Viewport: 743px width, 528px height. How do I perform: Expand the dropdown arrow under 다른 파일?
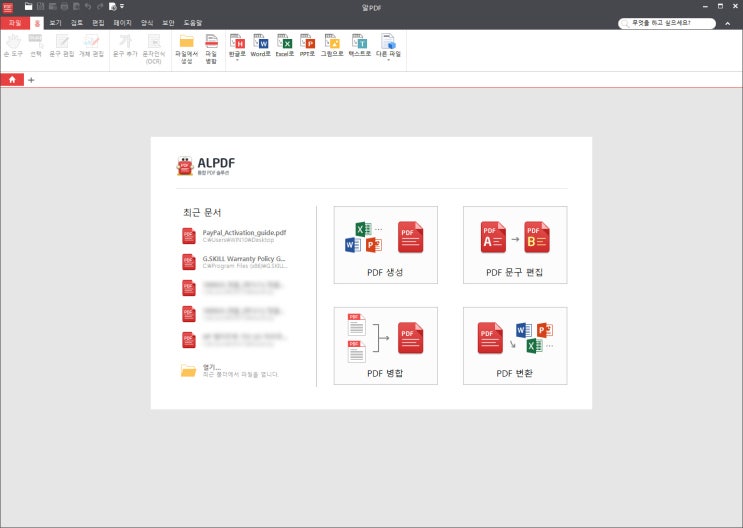(389, 60)
